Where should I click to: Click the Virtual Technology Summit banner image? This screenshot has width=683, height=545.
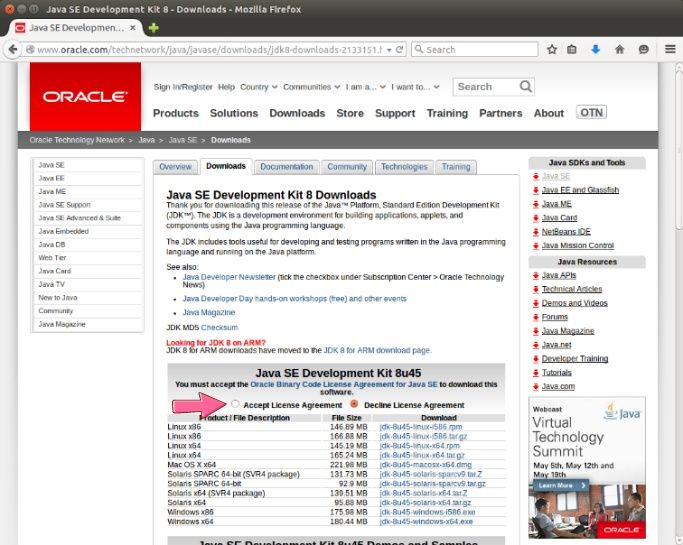[x=587, y=467]
